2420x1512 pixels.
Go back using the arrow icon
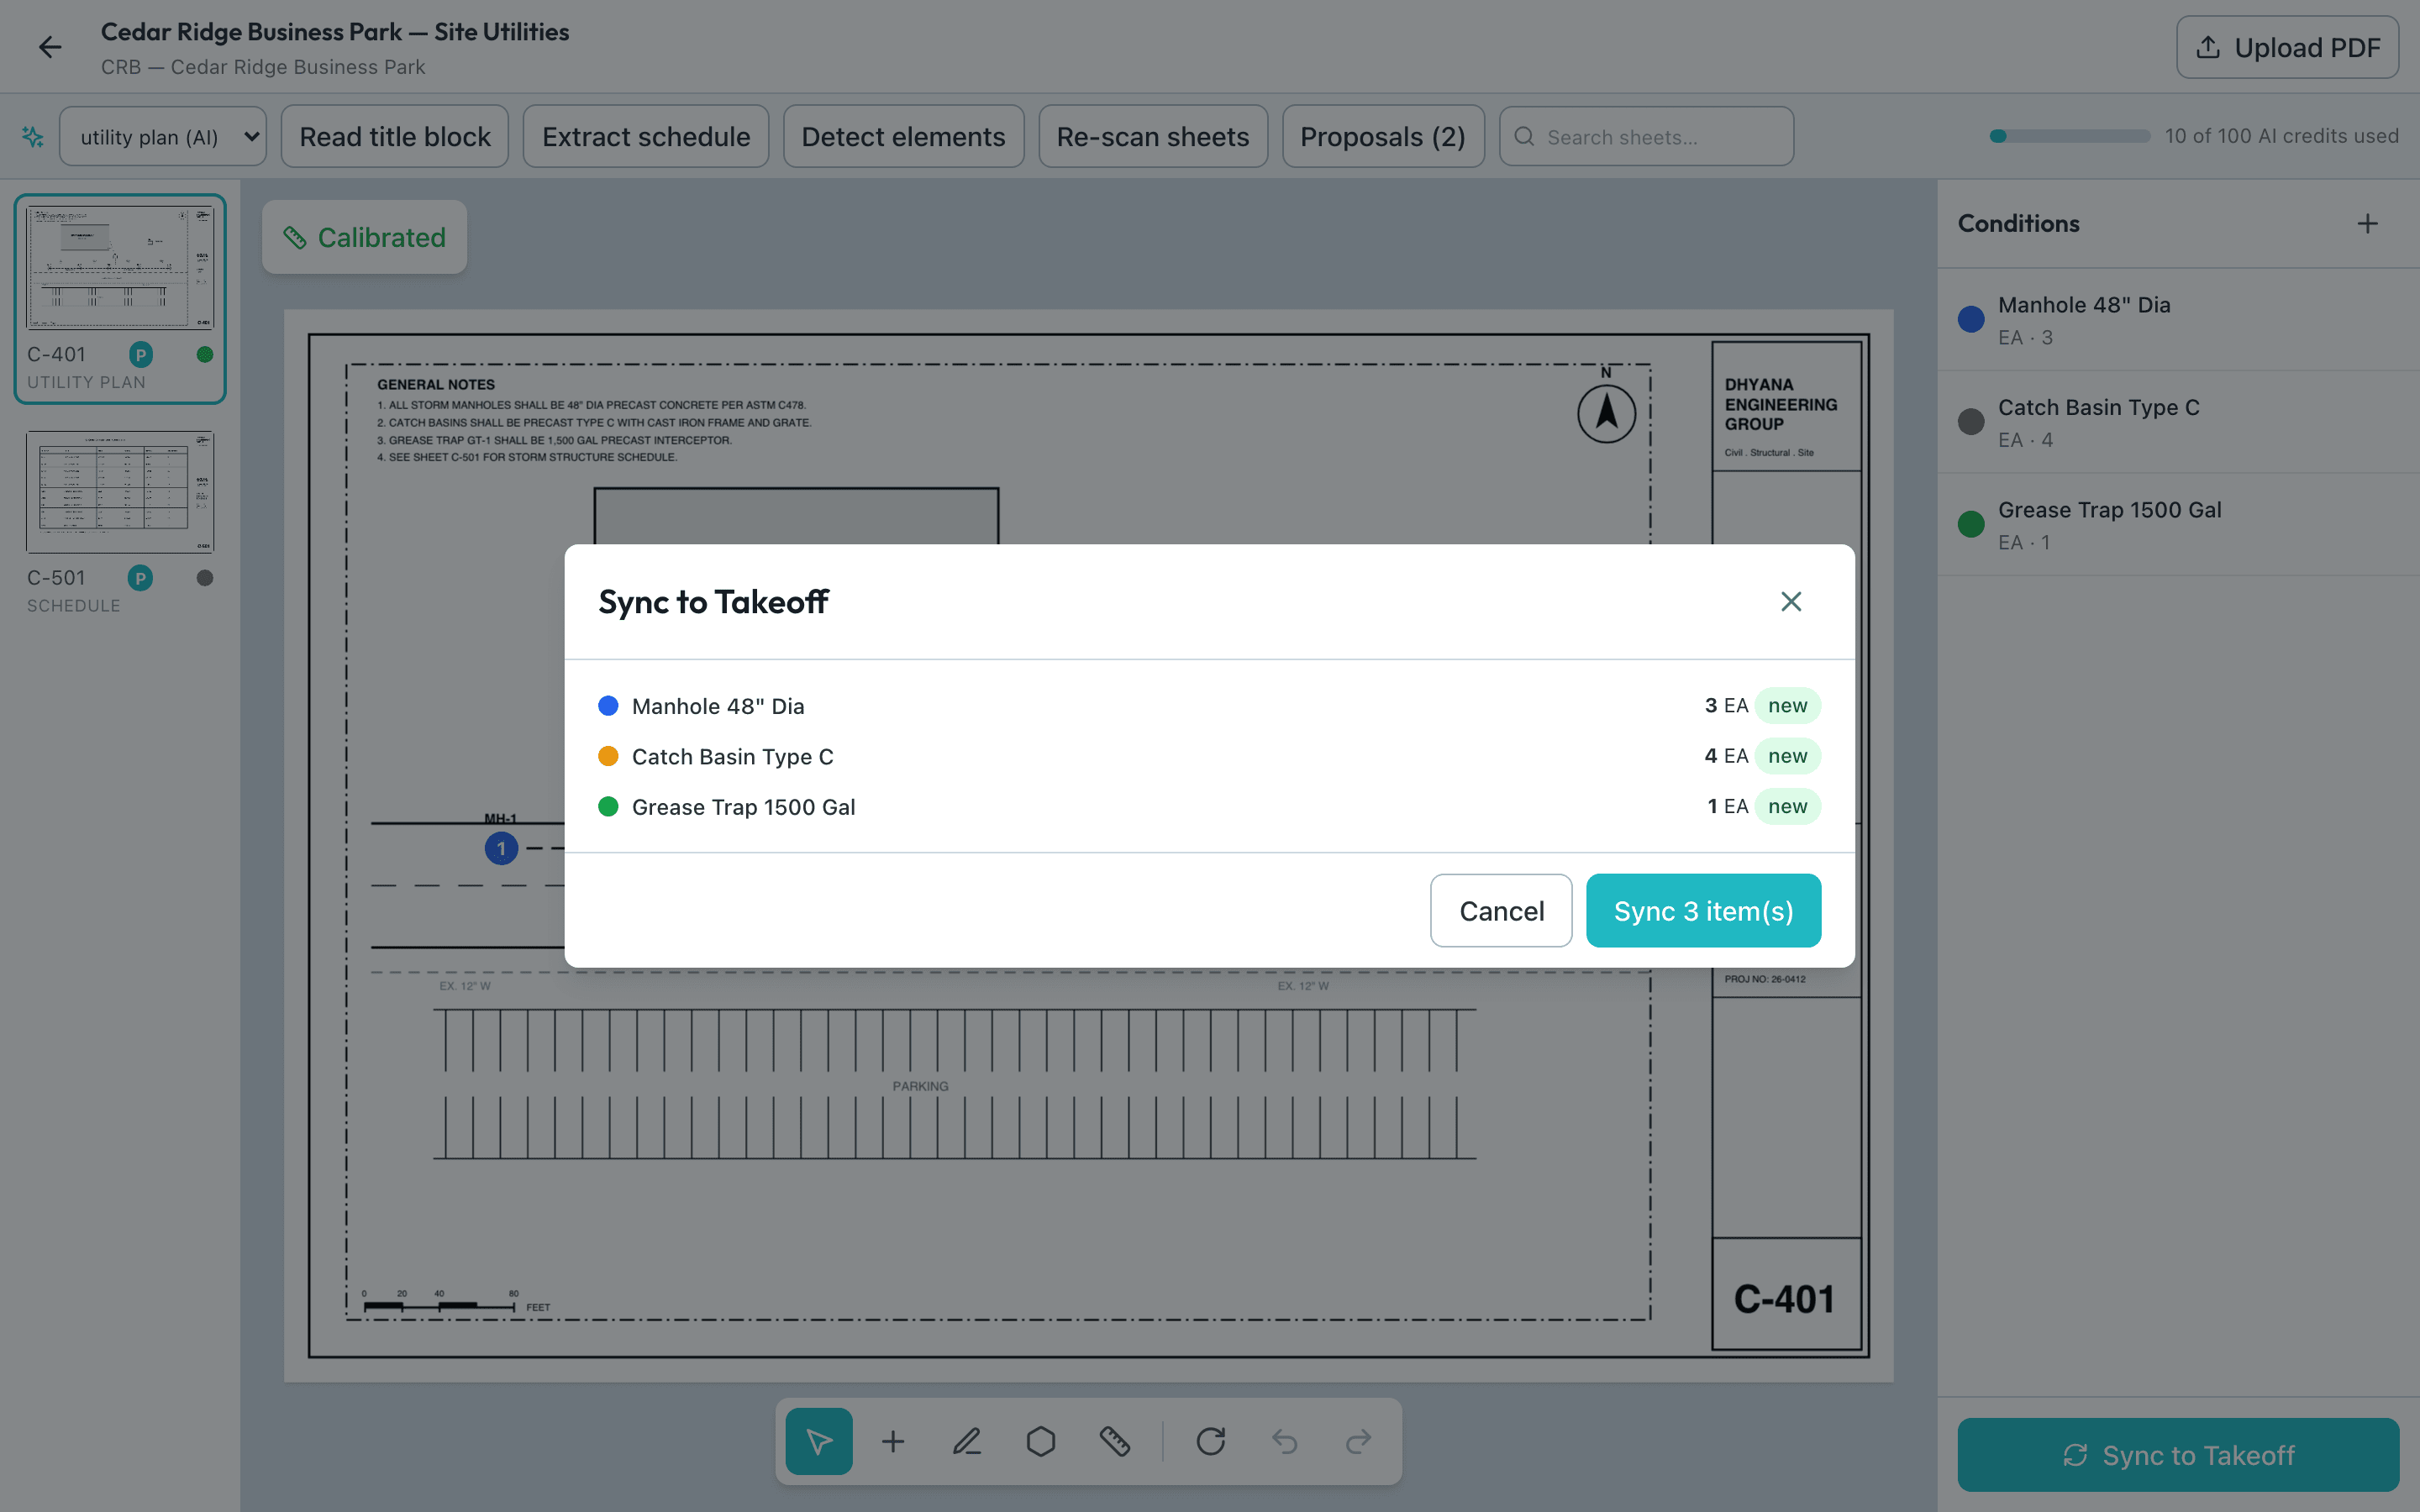[x=49, y=47]
